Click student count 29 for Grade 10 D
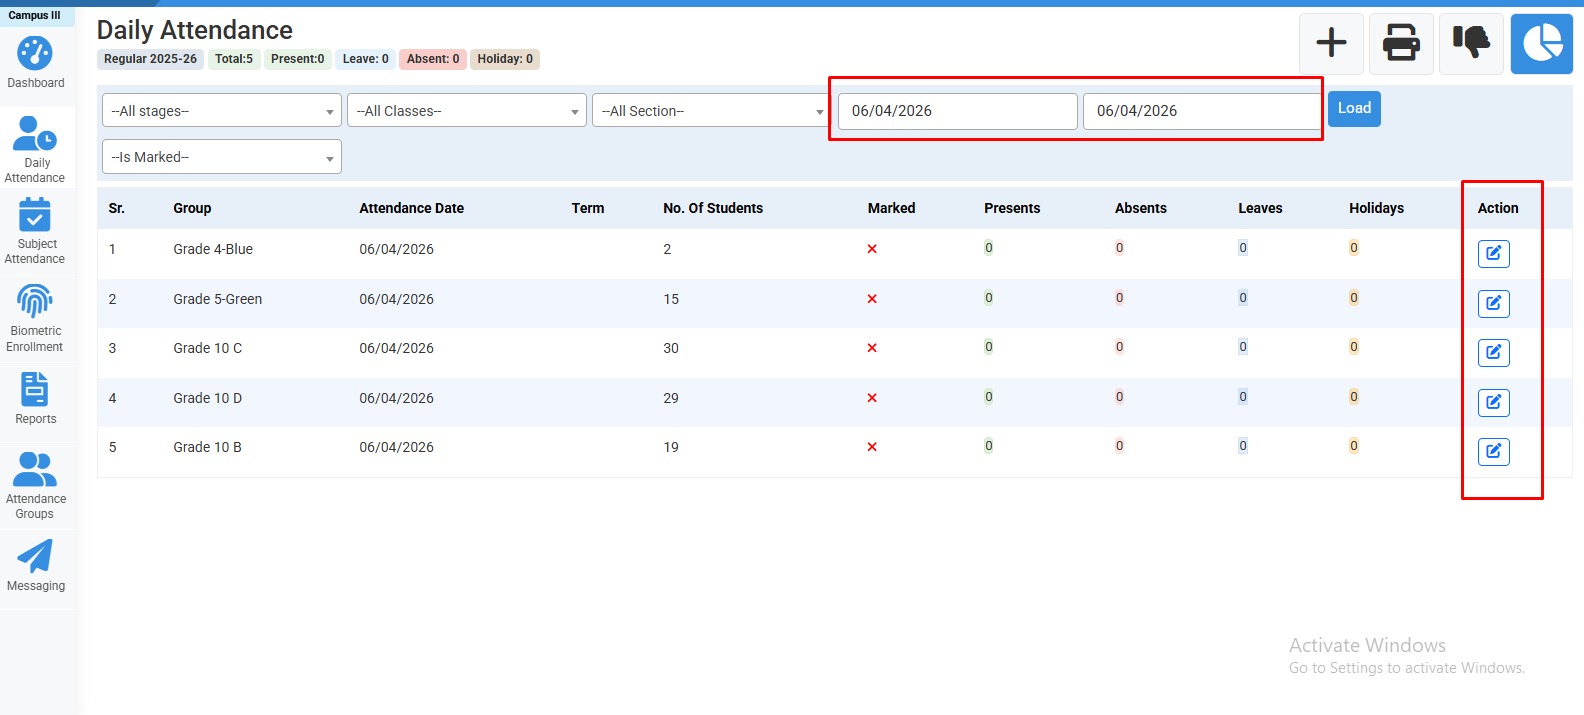The image size is (1584, 715). [671, 398]
